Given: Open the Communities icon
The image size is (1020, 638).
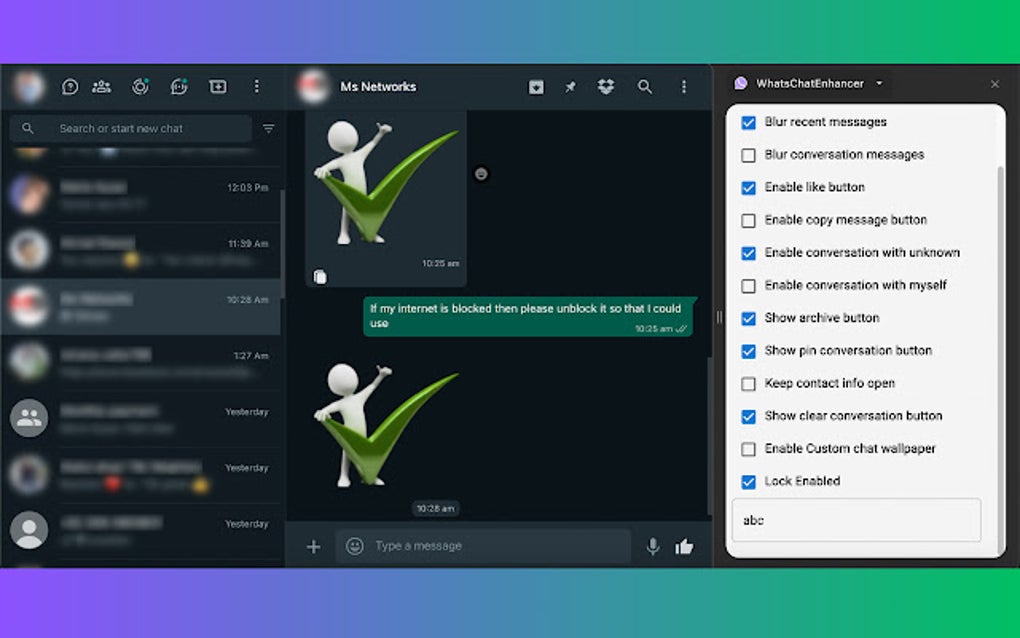Looking at the screenshot, I should pos(101,87).
